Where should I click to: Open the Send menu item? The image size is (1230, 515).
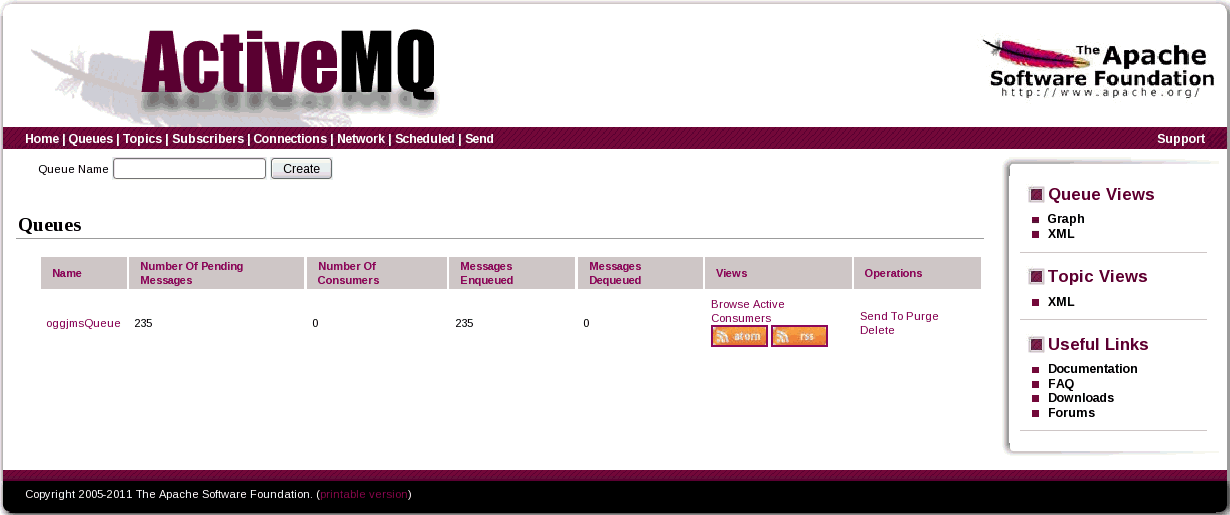tap(479, 139)
